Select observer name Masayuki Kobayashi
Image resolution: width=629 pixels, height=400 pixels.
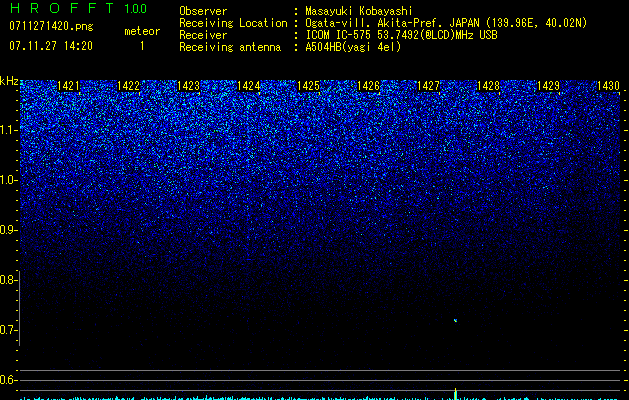coord(359,11)
